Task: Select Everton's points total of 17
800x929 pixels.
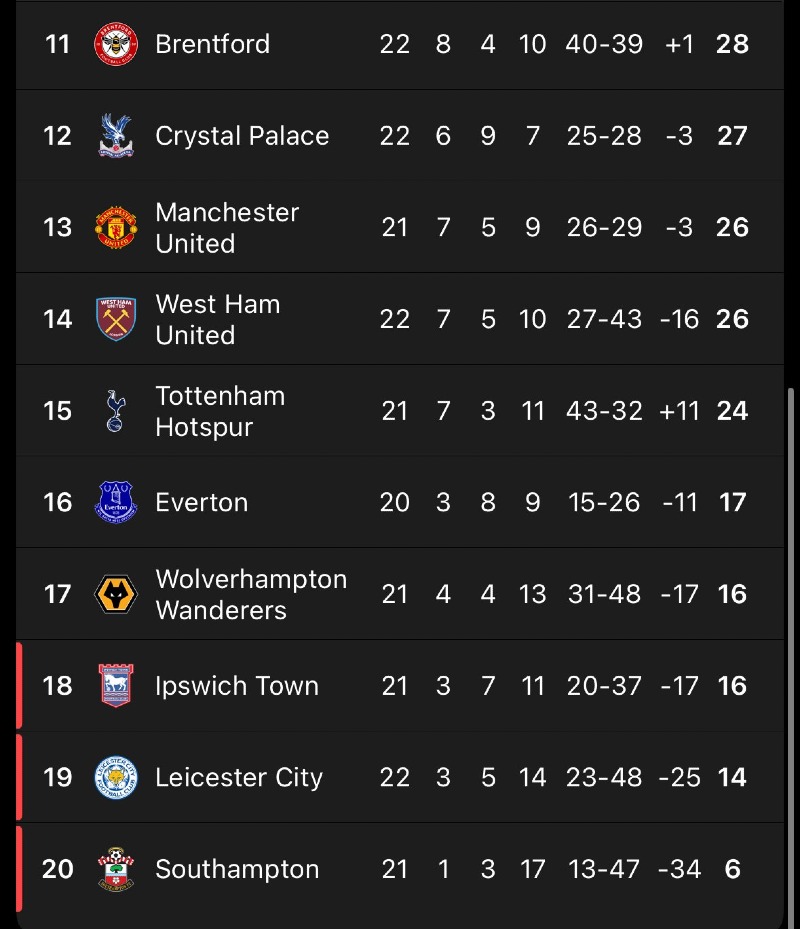Action: click(x=732, y=502)
